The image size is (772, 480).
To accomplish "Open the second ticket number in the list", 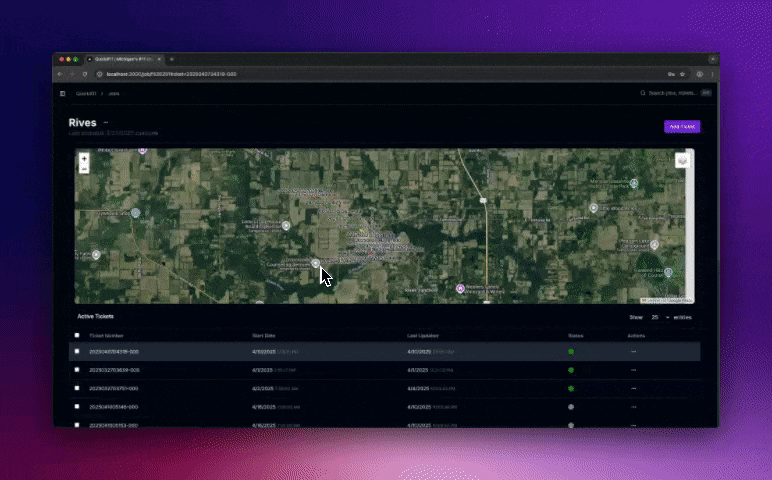I will pos(114,370).
